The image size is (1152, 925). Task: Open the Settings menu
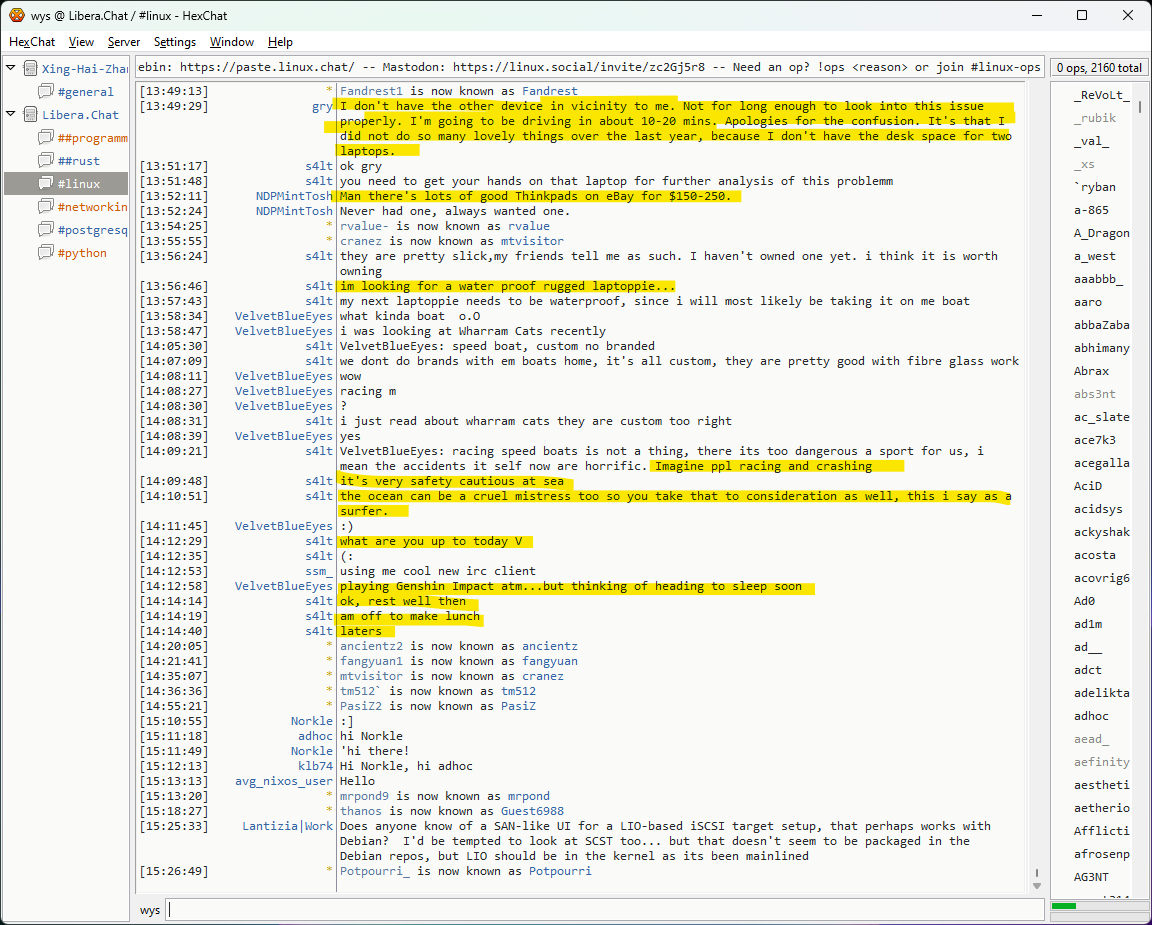coord(175,42)
